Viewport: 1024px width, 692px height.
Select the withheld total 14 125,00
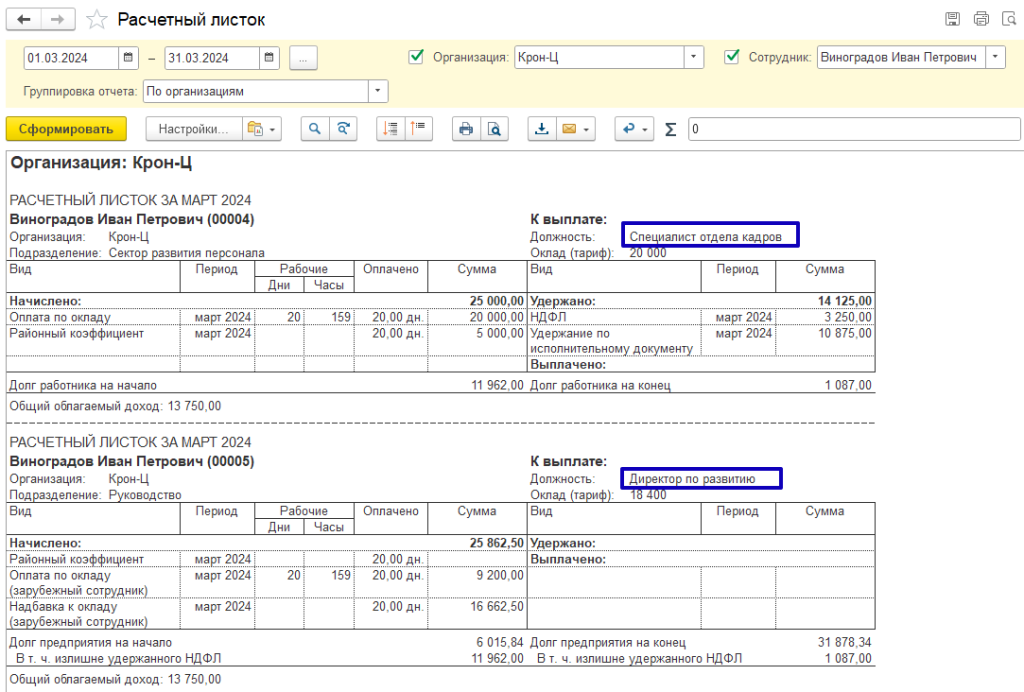click(844, 301)
